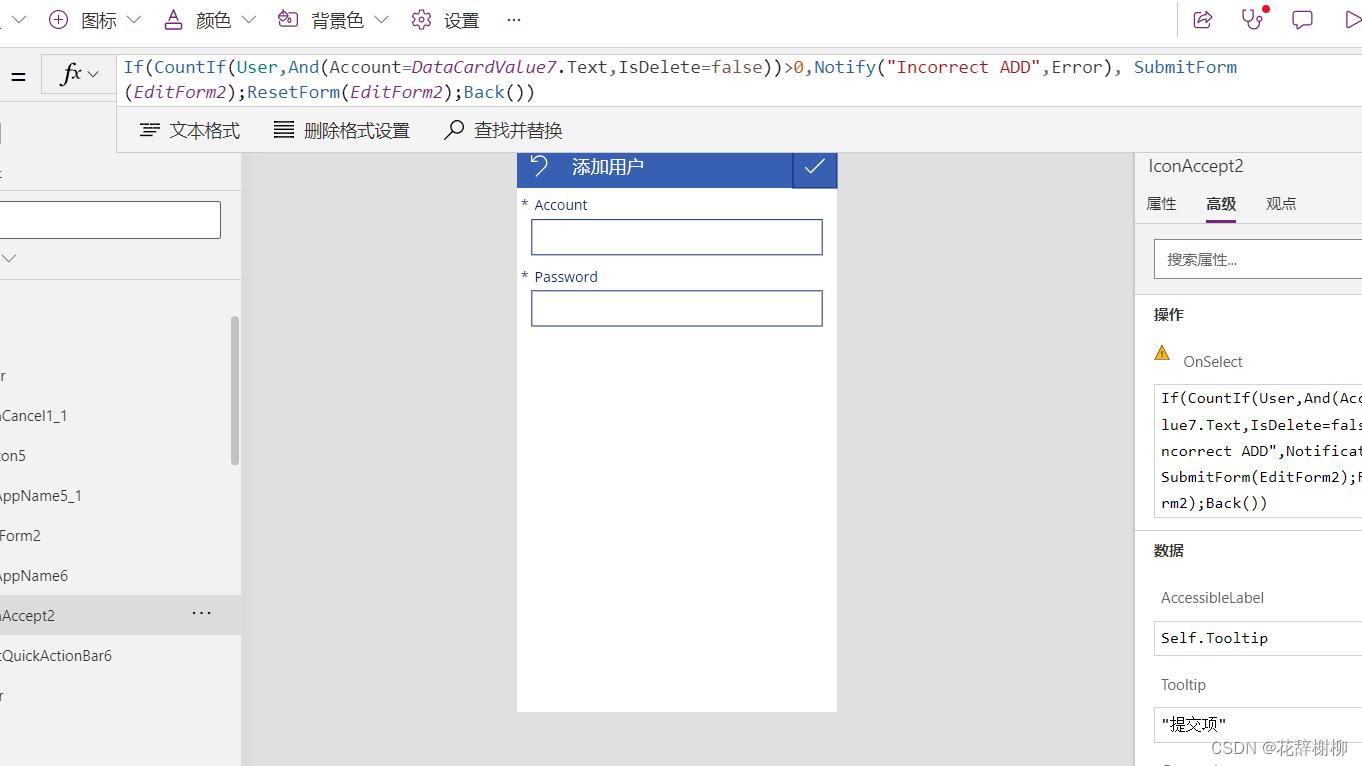Viewport: 1362px width, 766px height.
Task: Open 设置 settings in toolbar
Action: coord(445,20)
